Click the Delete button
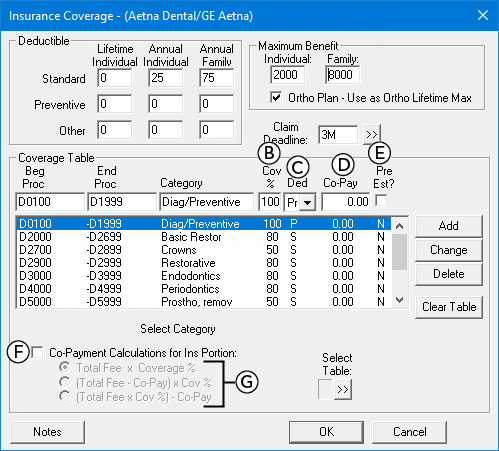 coord(449,274)
